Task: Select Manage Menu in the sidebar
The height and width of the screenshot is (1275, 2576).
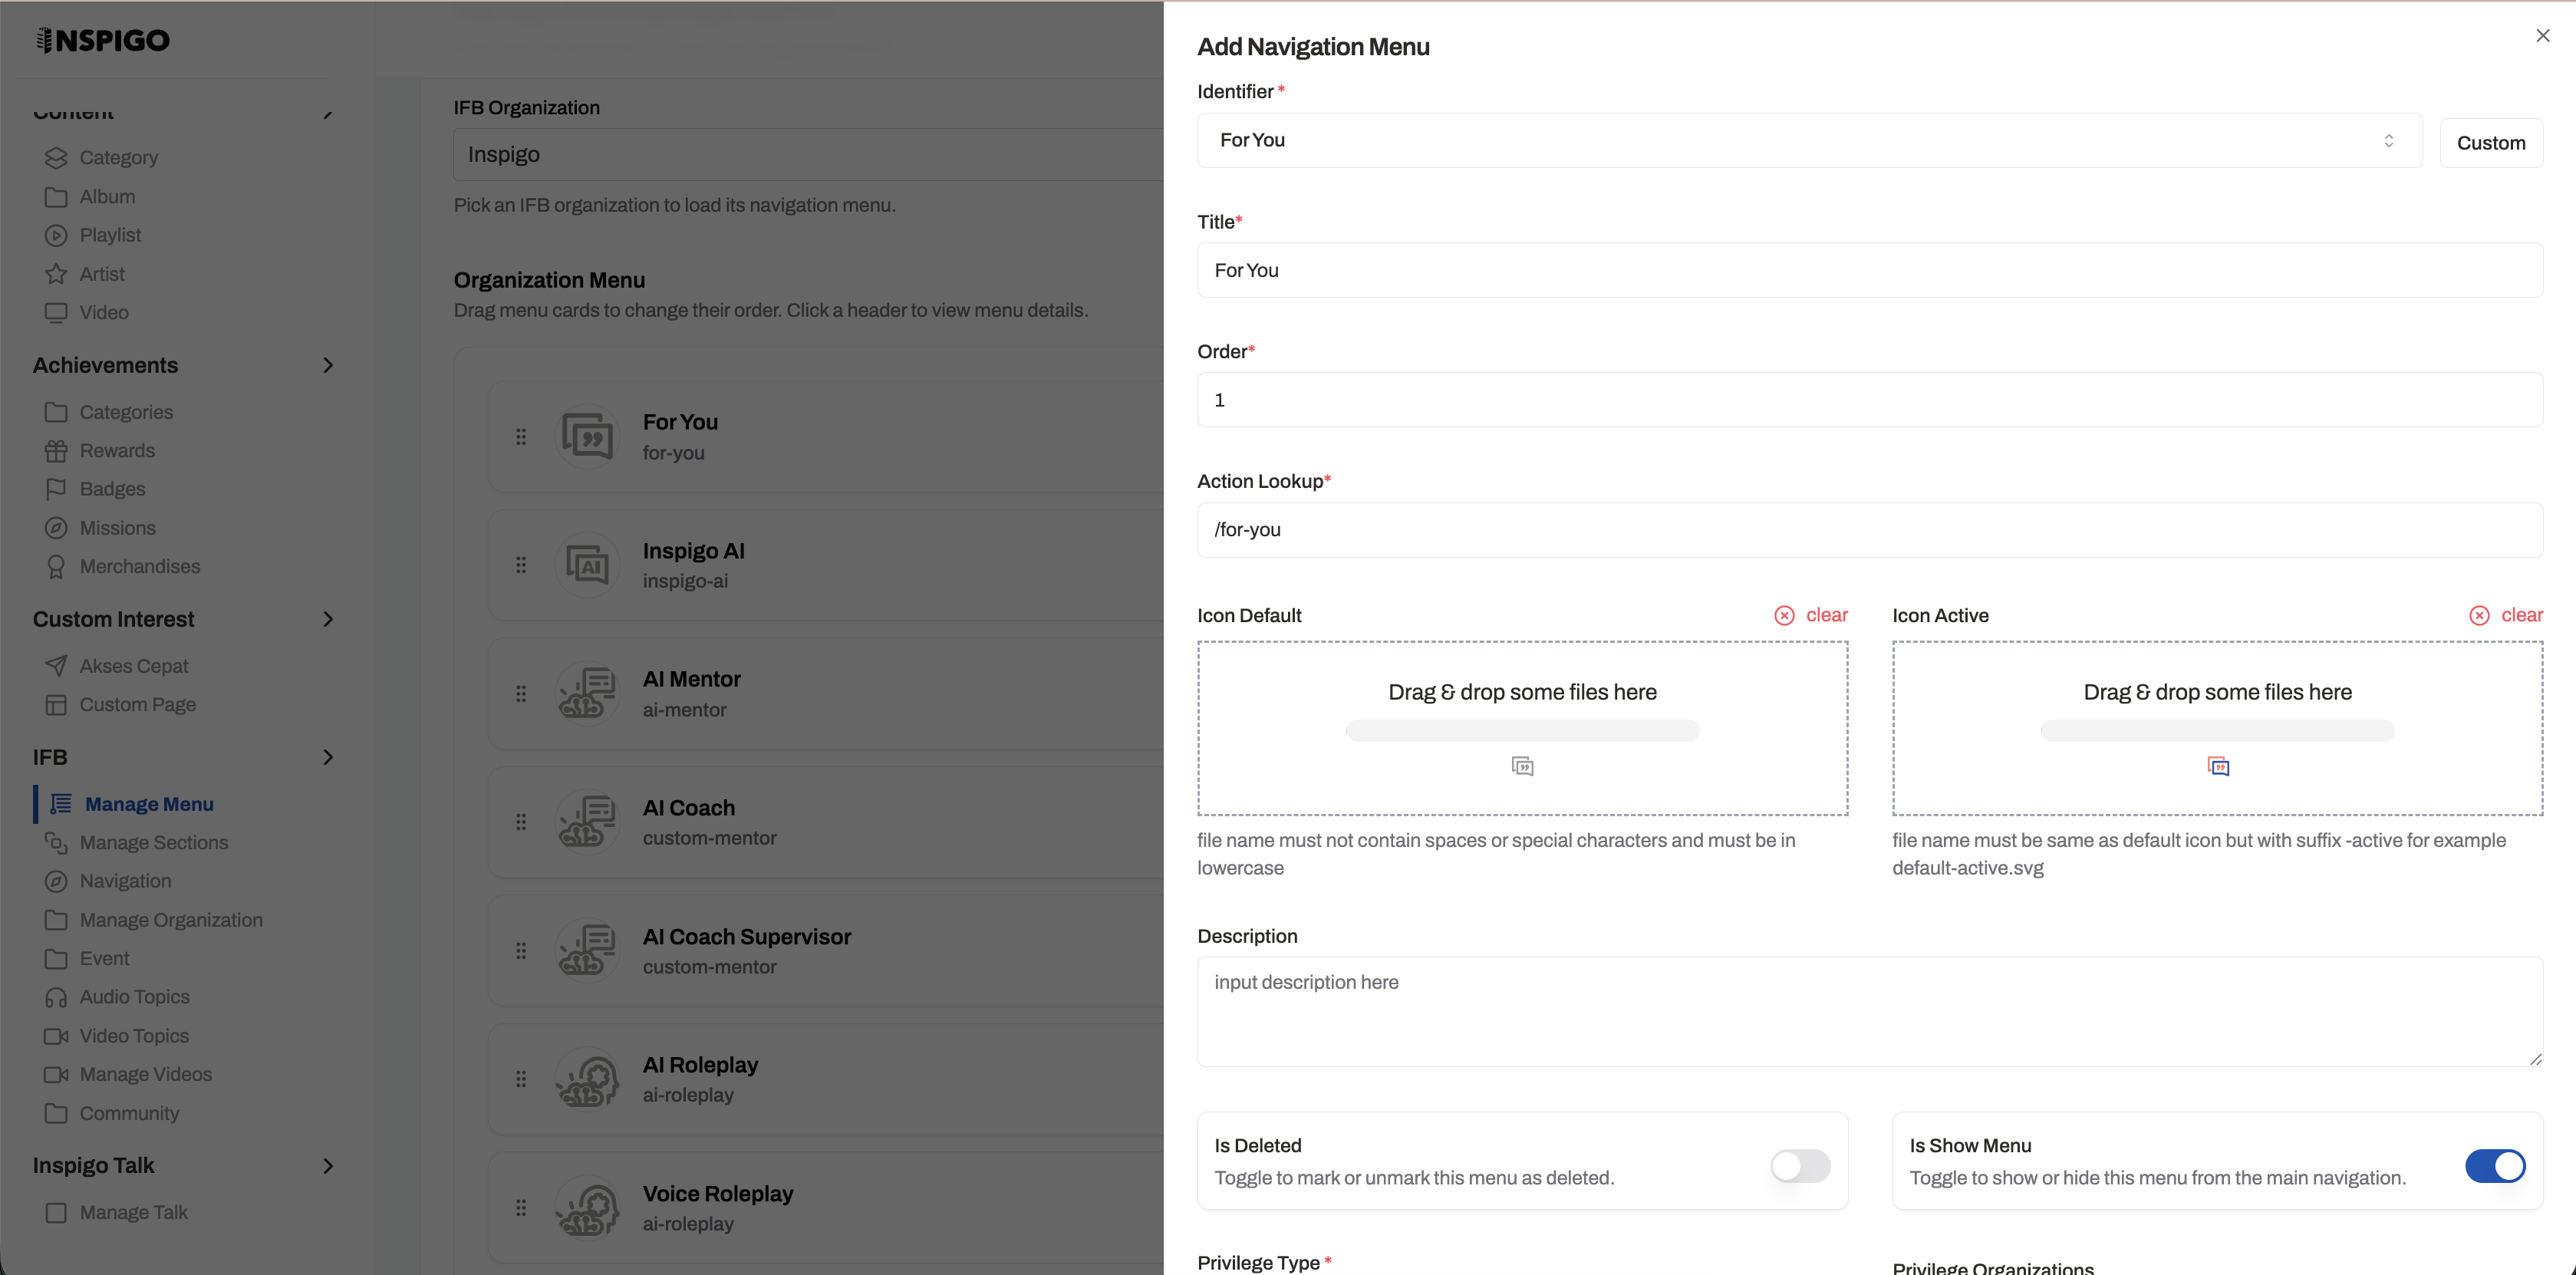Action: [x=149, y=804]
